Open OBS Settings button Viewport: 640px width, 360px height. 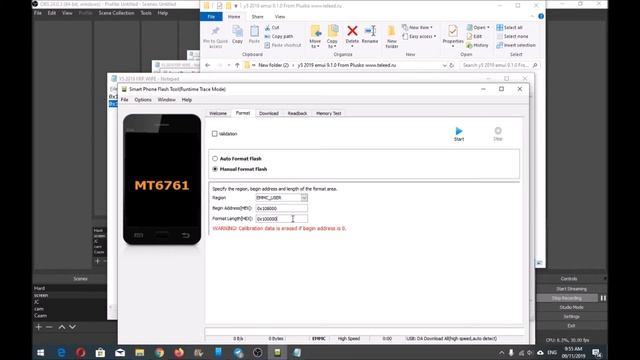tap(571, 317)
